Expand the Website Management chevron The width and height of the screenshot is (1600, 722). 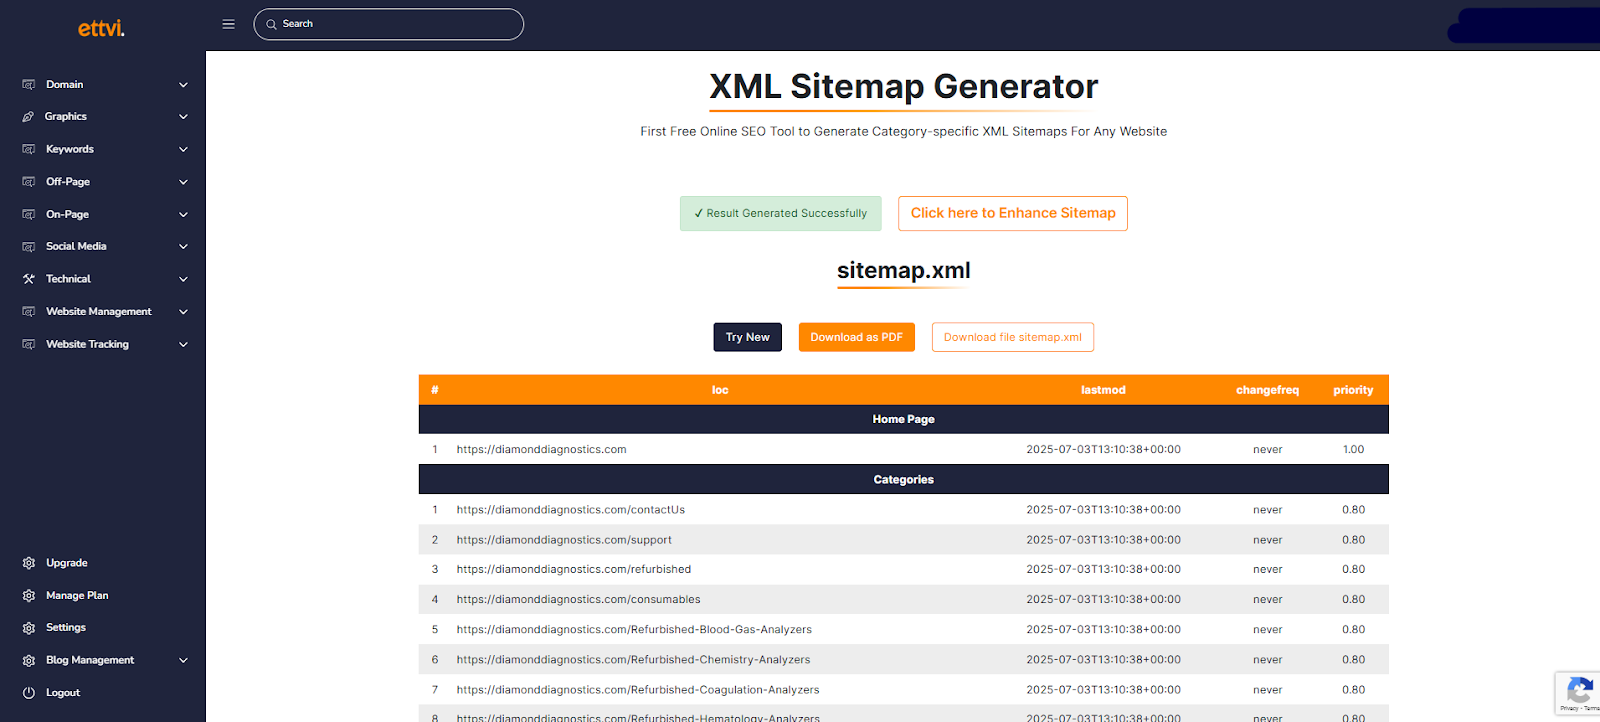(x=183, y=312)
